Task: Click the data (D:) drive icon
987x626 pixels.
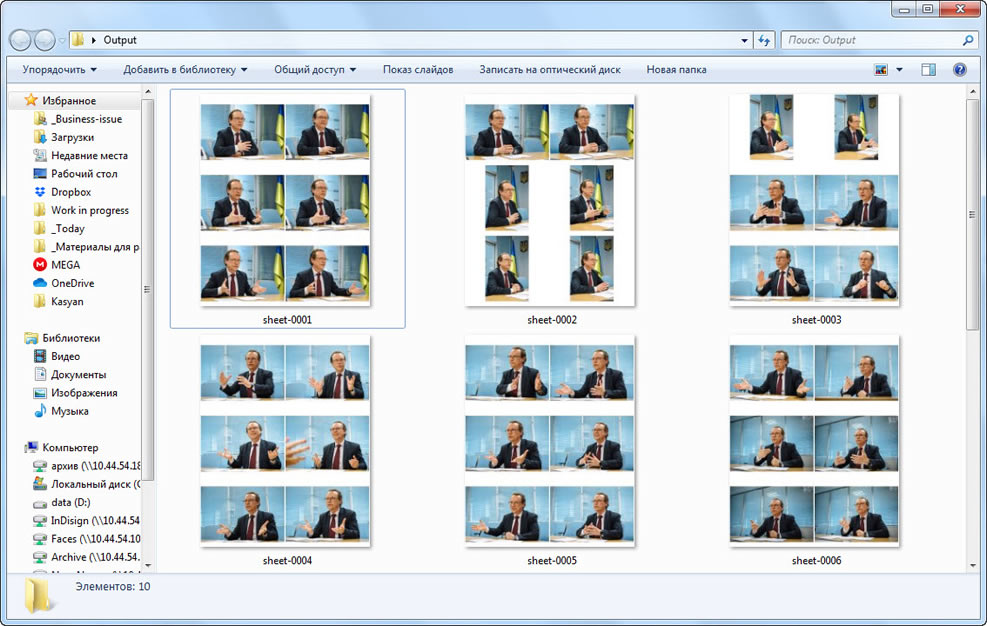Action: click(x=40, y=503)
